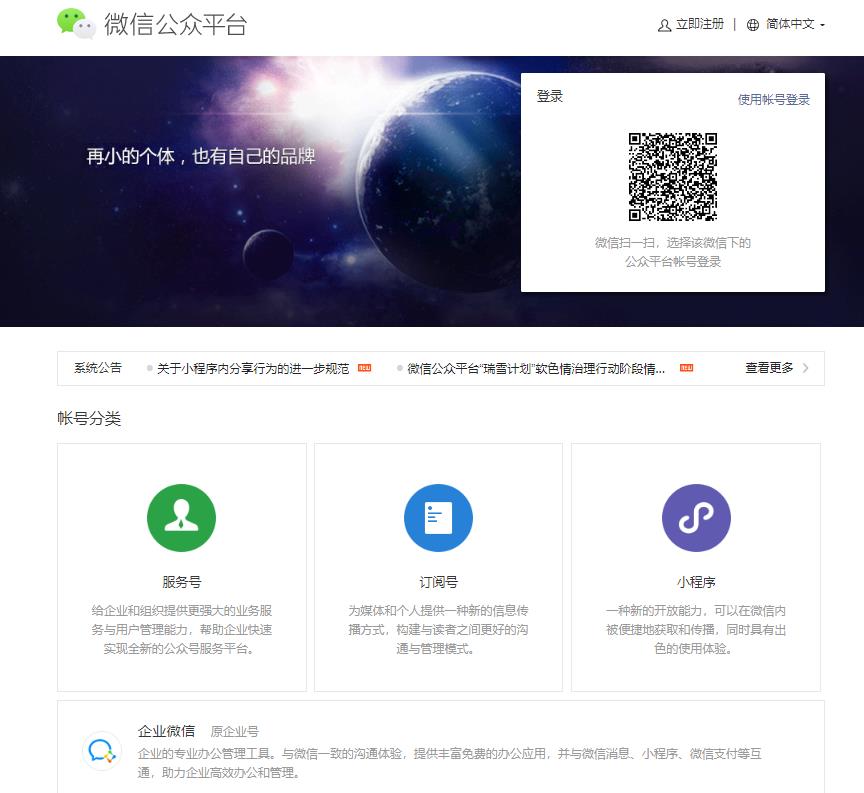Click the blue 订阅号 document icon
The height and width of the screenshot is (793, 864).
point(439,518)
